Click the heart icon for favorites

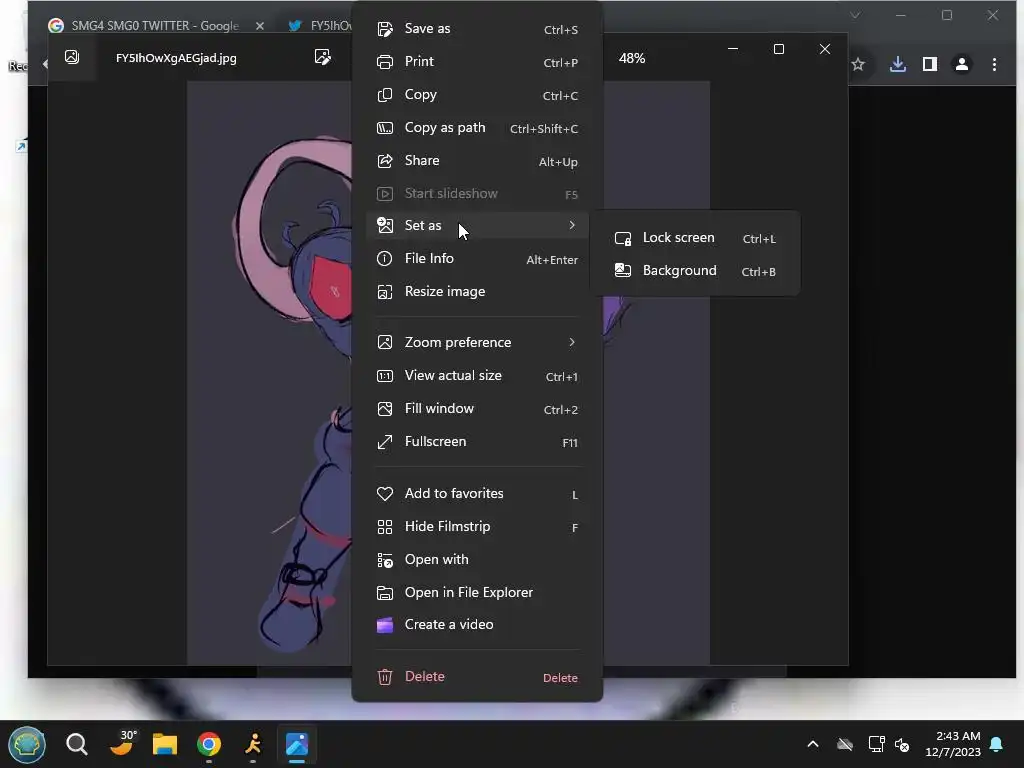click(x=385, y=494)
